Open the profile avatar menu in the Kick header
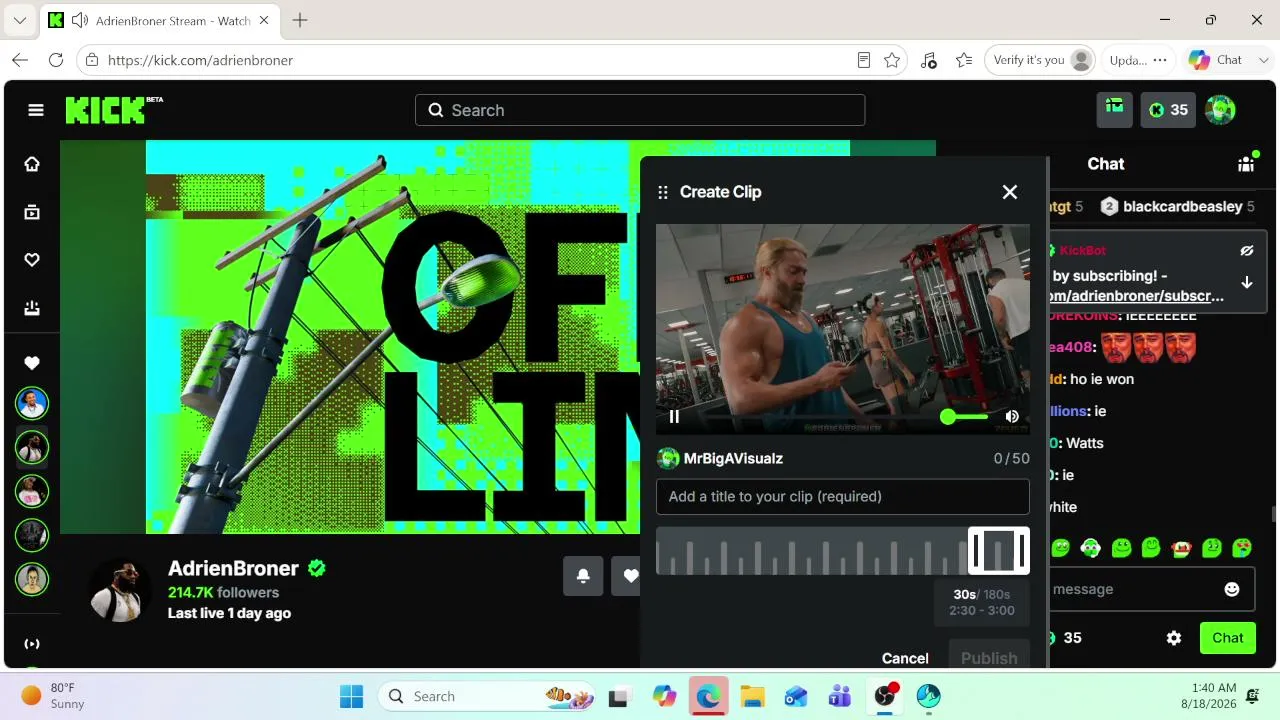 pyautogui.click(x=1220, y=110)
